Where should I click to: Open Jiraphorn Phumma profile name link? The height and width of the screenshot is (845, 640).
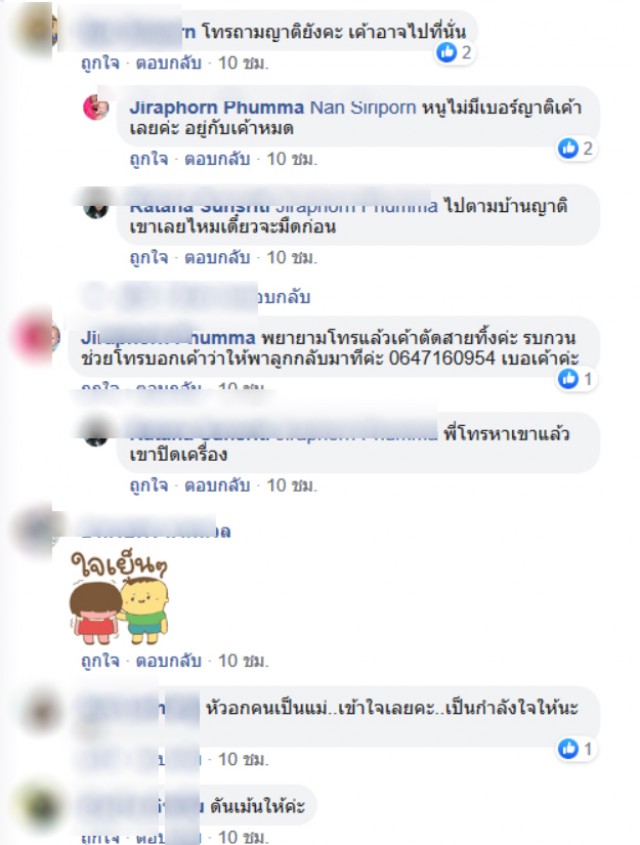coord(217,107)
